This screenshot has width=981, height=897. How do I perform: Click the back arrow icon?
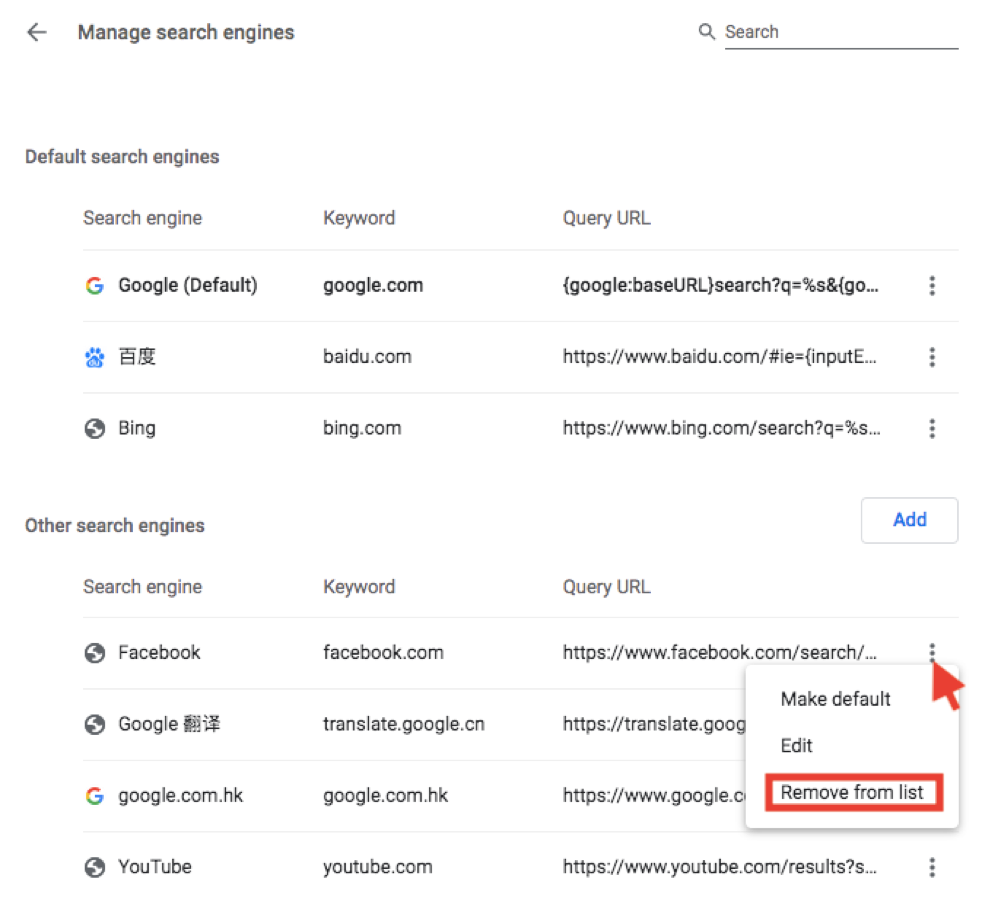[x=37, y=32]
